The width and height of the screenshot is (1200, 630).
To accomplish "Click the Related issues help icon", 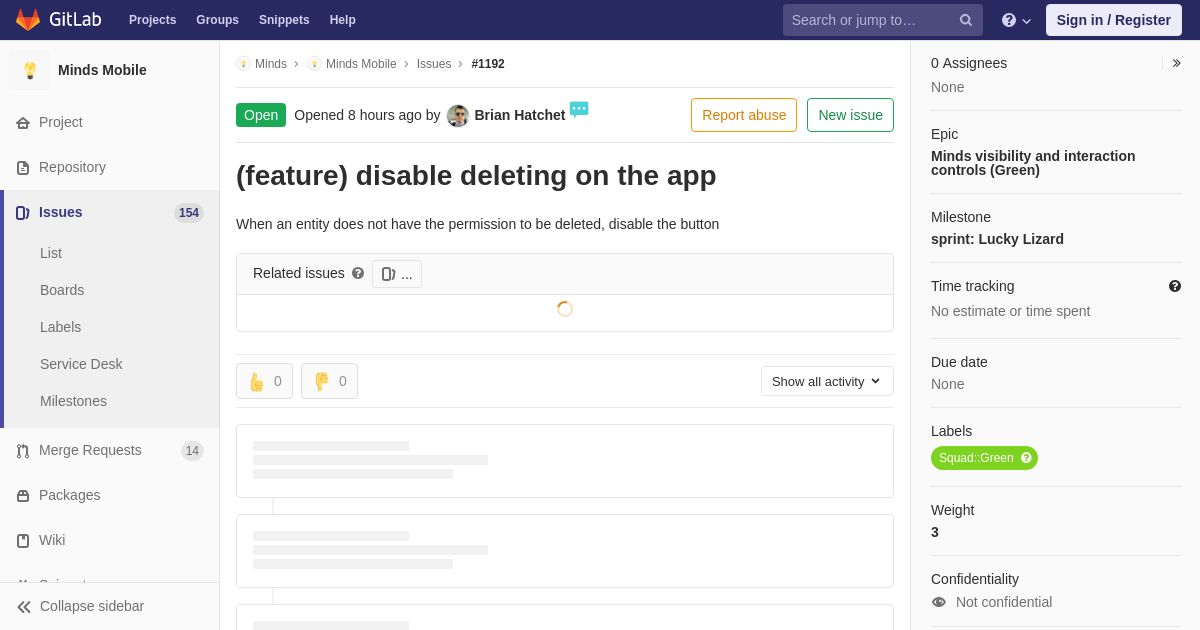I will point(358,273).
